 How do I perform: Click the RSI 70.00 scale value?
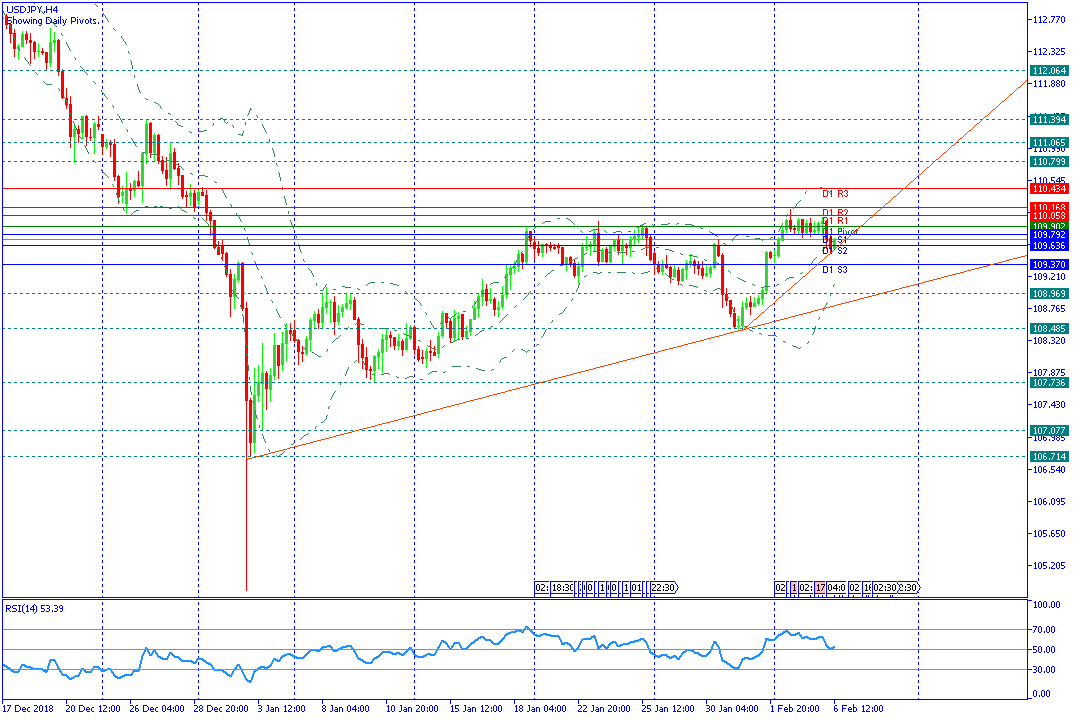click(x=1047, y=630)
